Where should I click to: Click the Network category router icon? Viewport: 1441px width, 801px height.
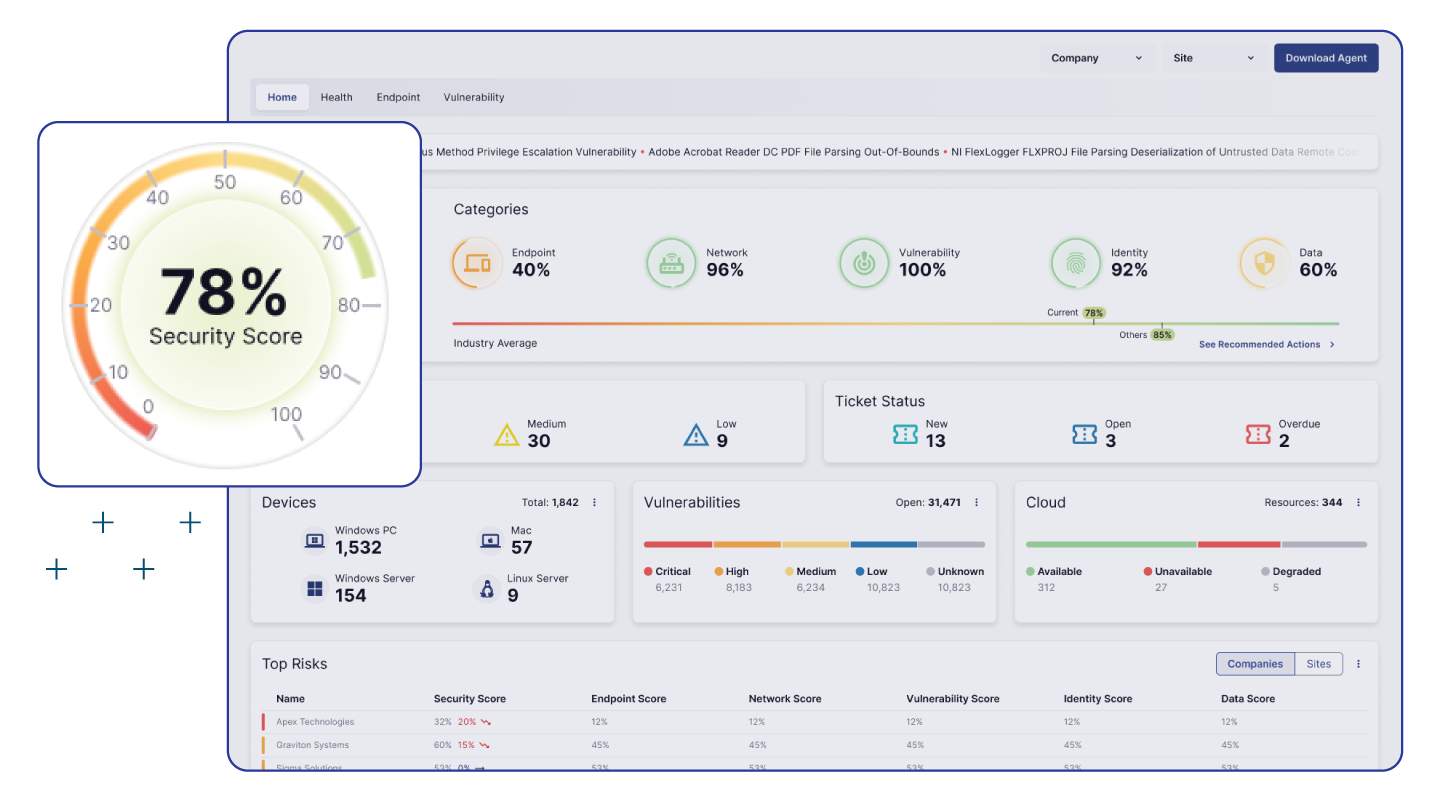pos(671,263)
